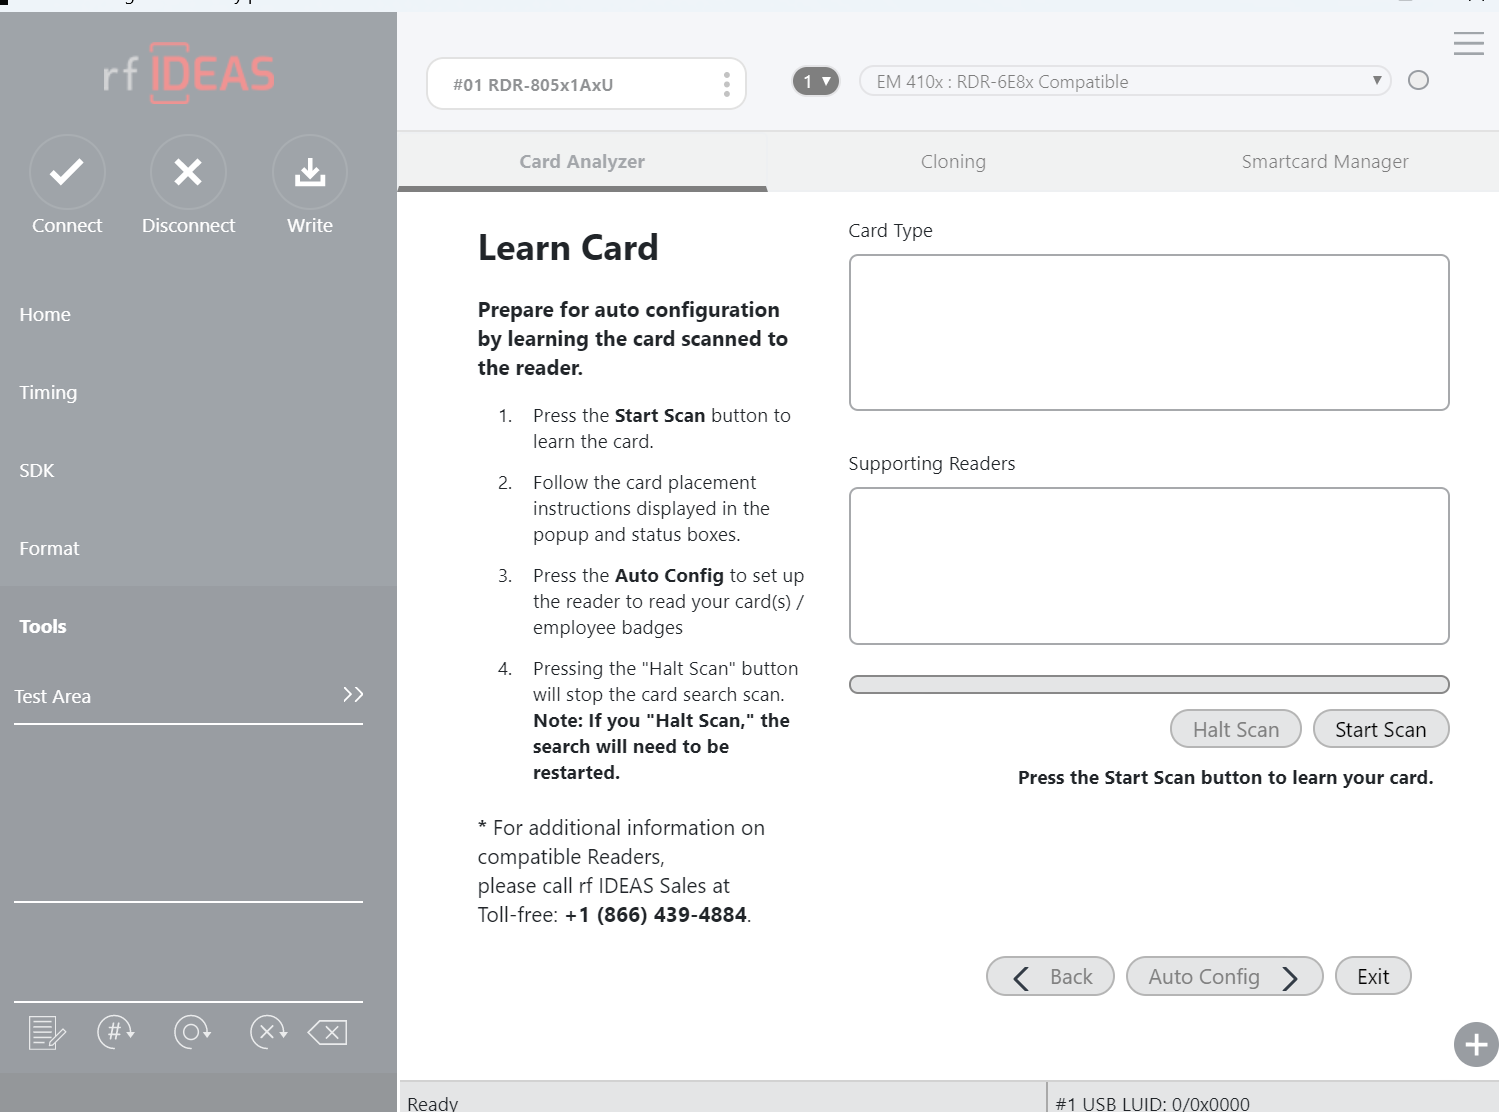Click the round plus button
This screenshot has width=1499, height=1112.
[x=1475, y=1045]
